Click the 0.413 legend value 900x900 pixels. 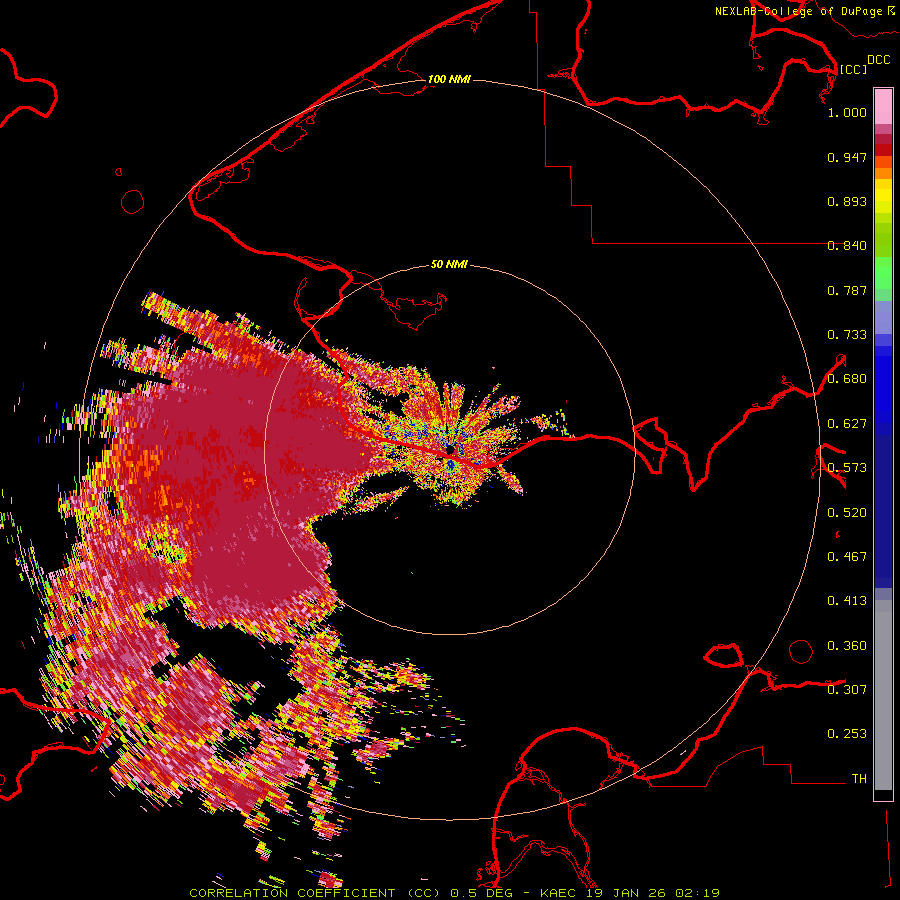click(x=847, y=601)
